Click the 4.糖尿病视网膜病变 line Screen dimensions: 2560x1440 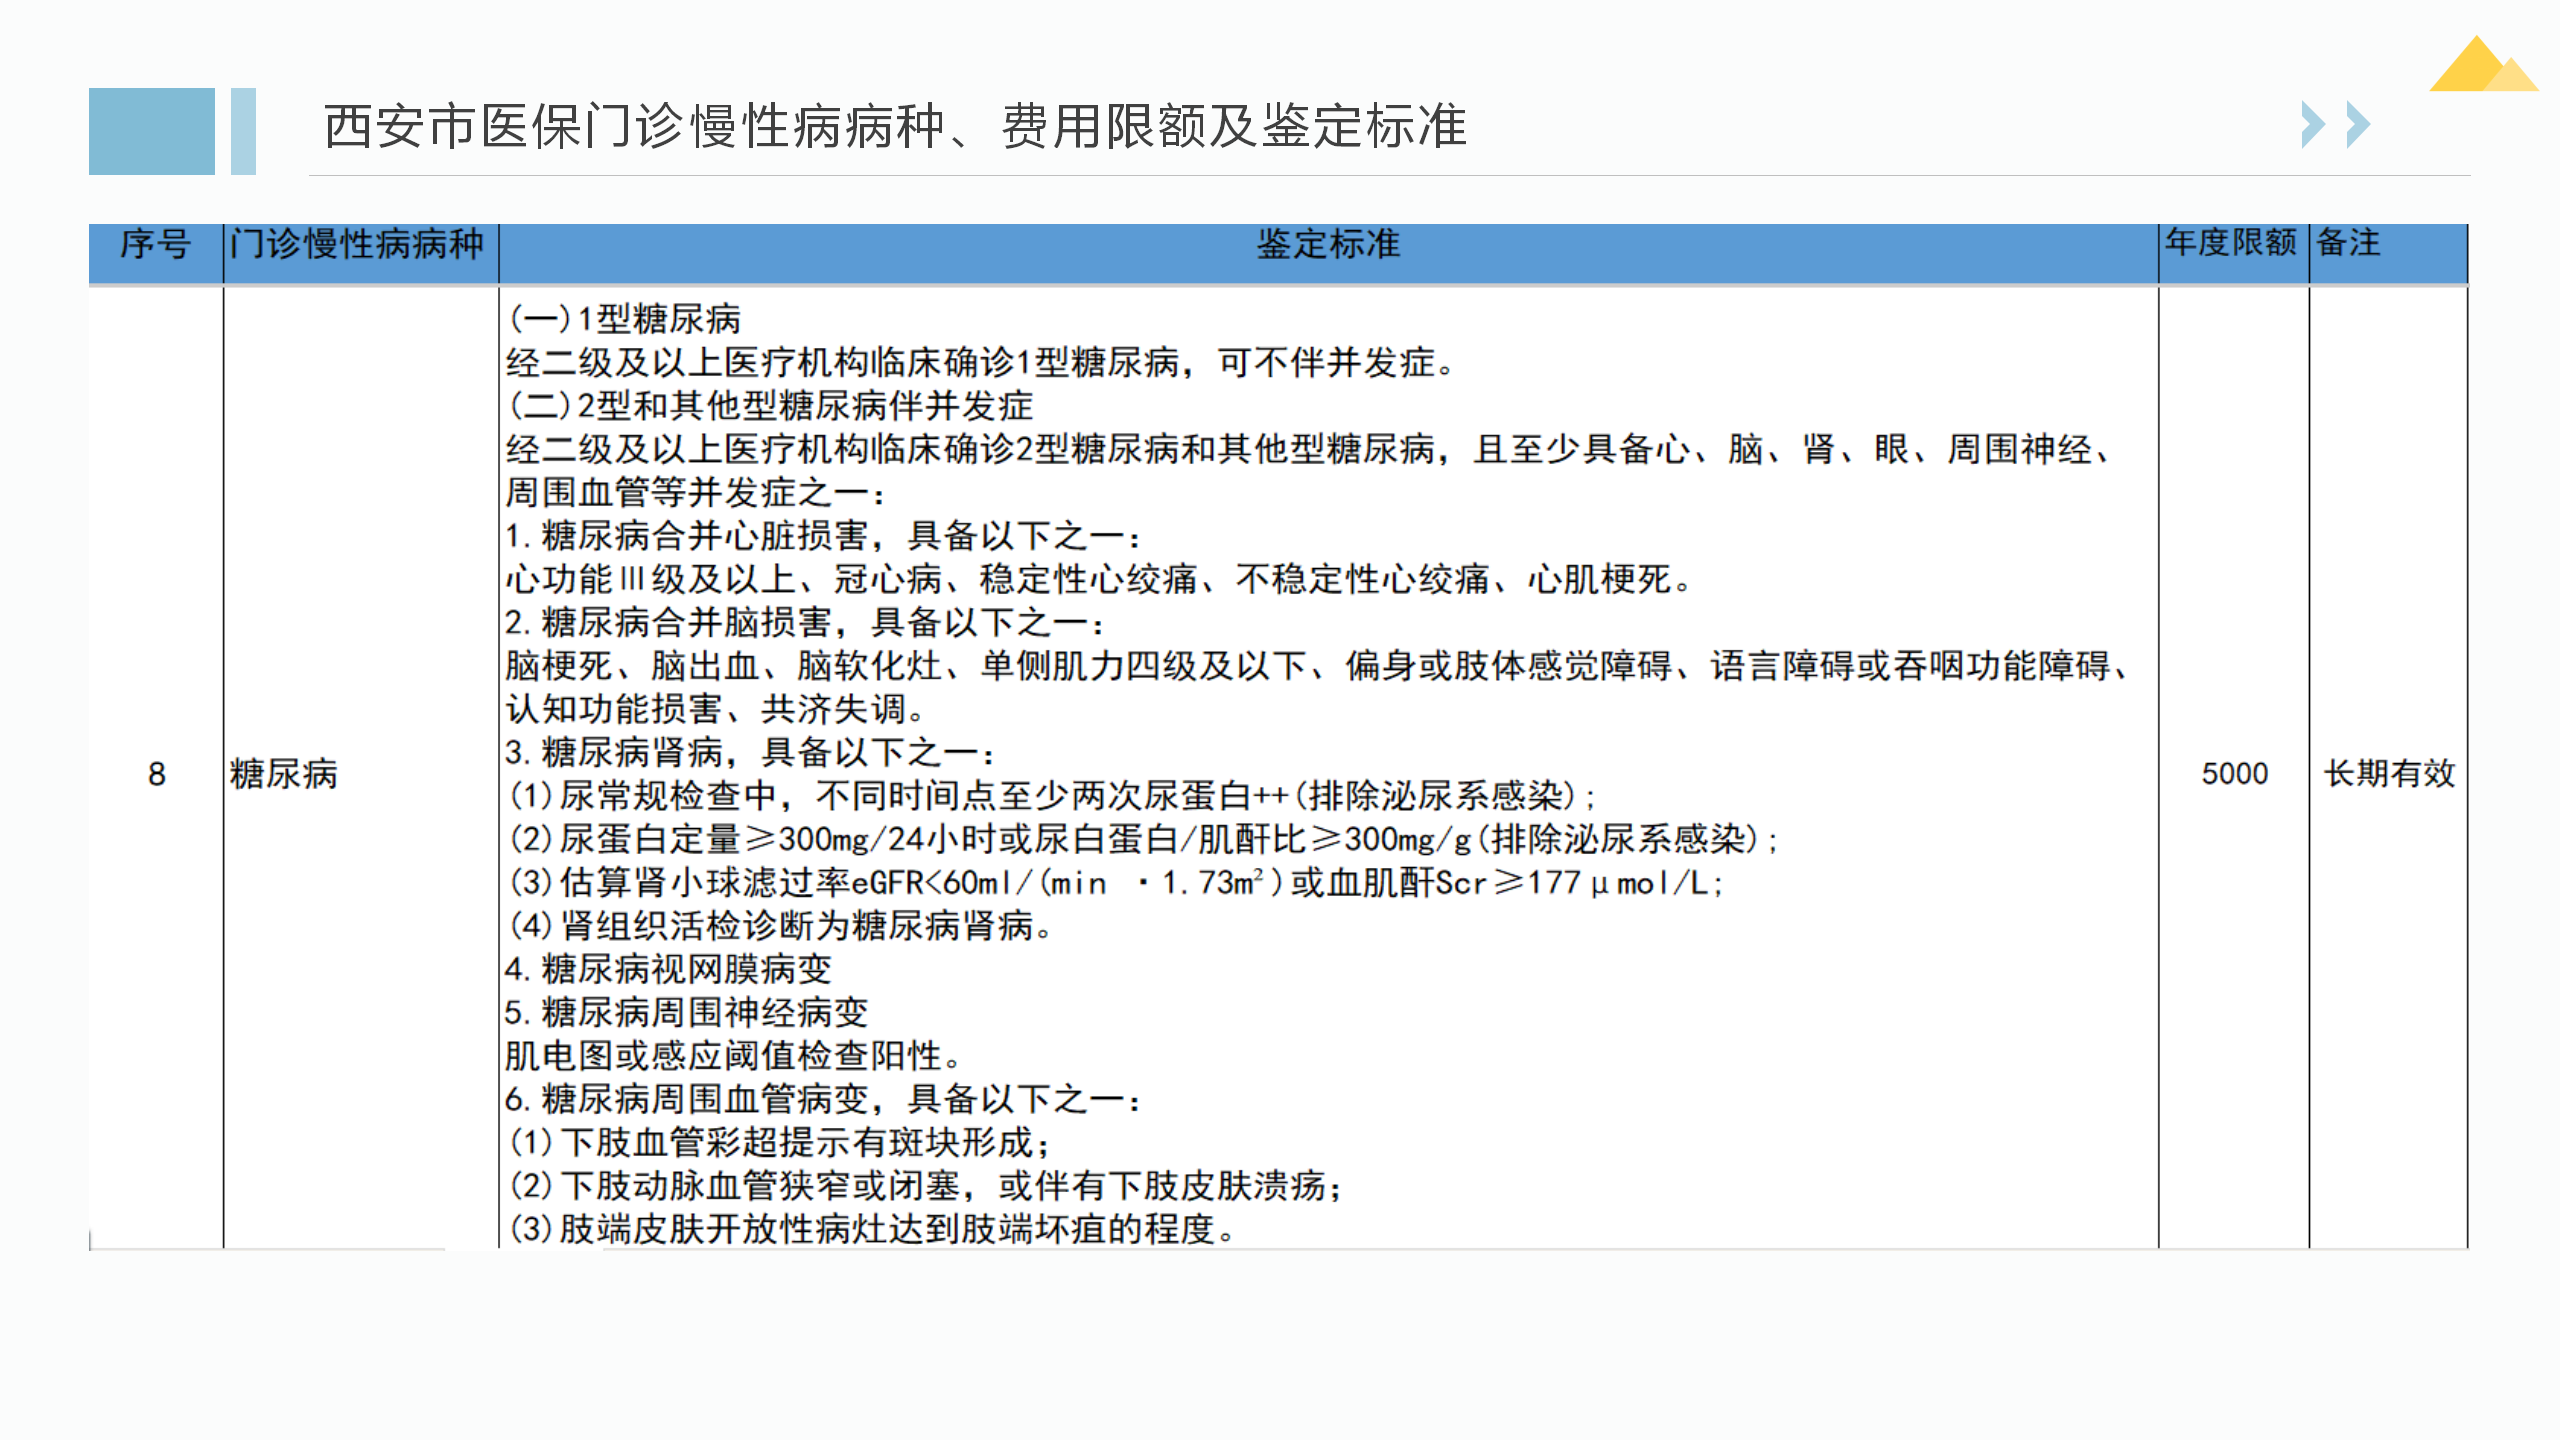click(668, 969)
